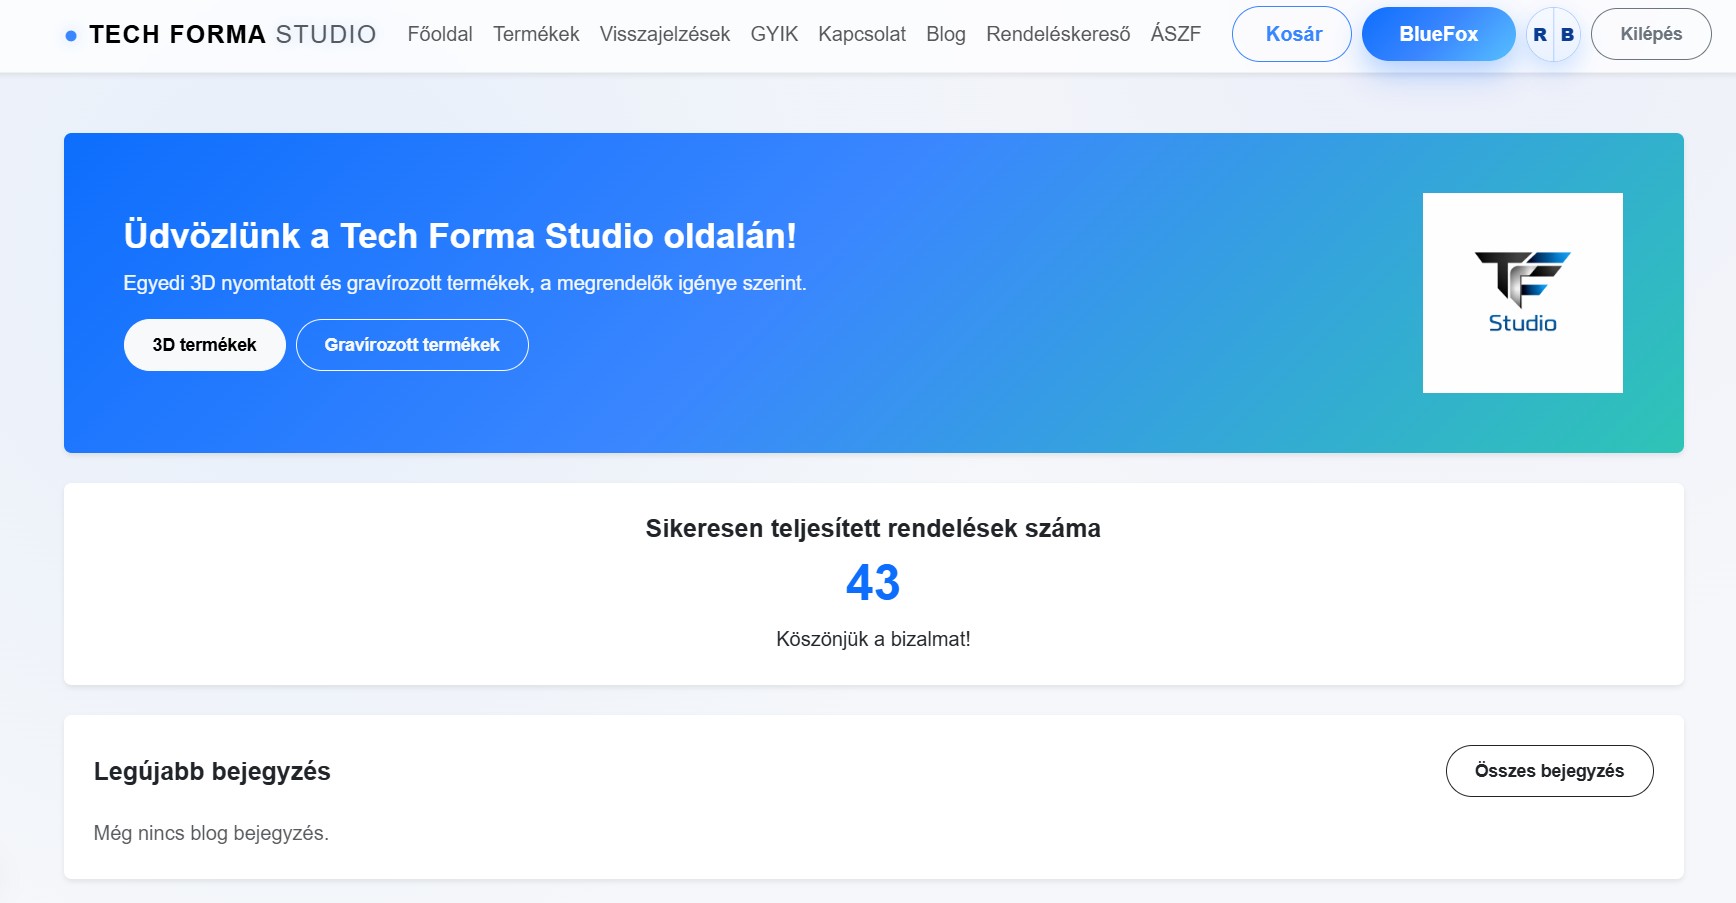
Task: Navigate to the Kapcsolat page
Action: (862, 34)
